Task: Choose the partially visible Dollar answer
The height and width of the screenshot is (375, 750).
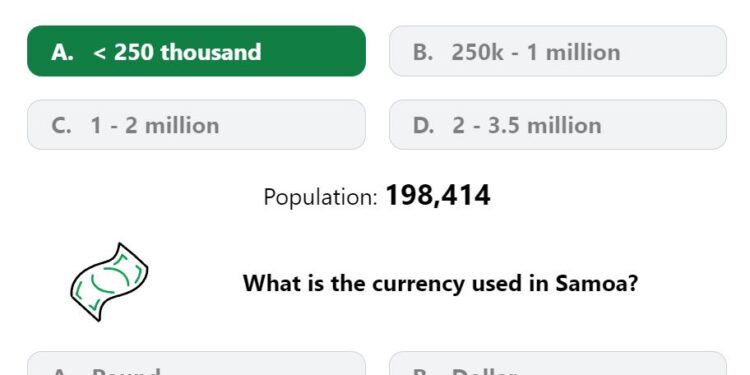Action: pyautogui.click(x=558, y=364)
